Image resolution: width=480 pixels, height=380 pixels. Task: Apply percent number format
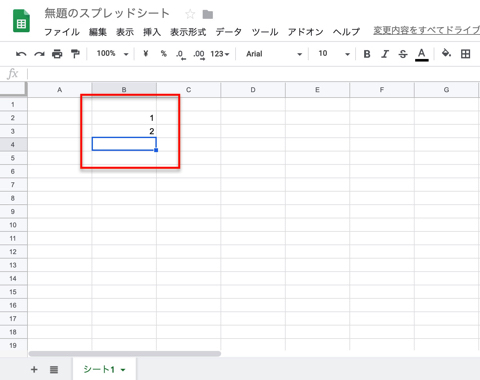click(163, 53)
